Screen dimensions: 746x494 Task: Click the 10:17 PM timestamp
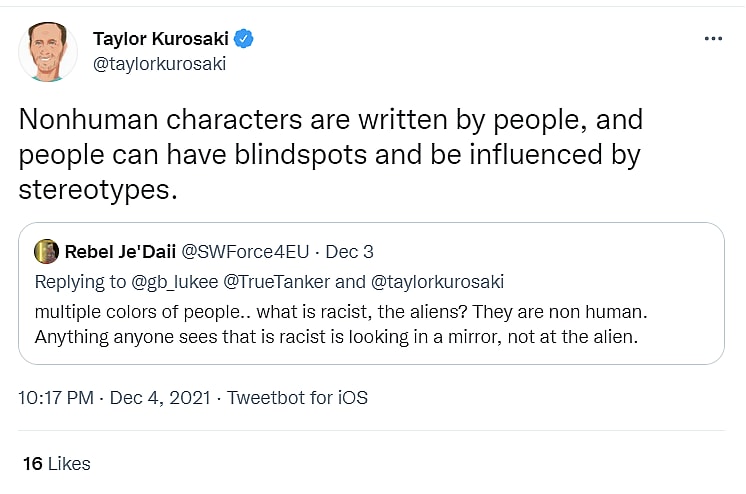click(58, 397)
